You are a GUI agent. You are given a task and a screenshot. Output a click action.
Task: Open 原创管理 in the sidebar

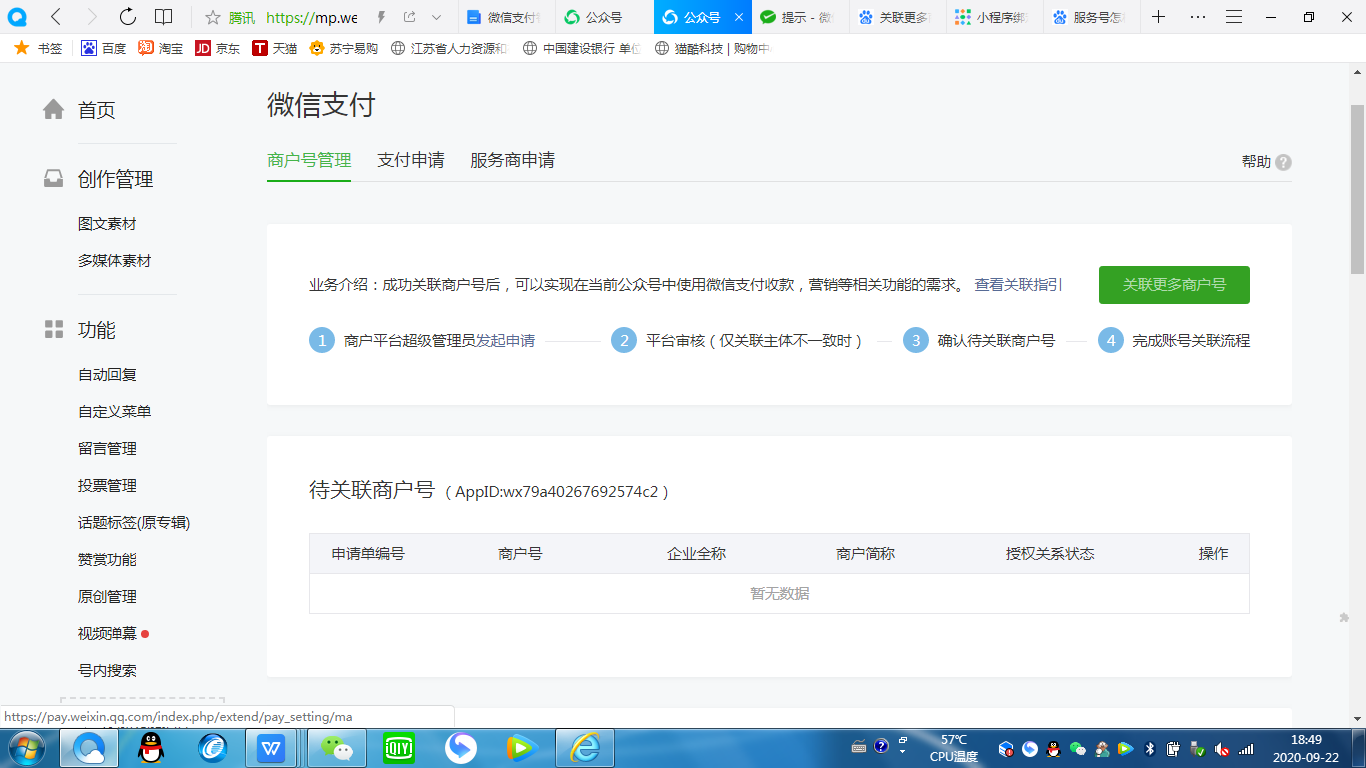(107, 597)
